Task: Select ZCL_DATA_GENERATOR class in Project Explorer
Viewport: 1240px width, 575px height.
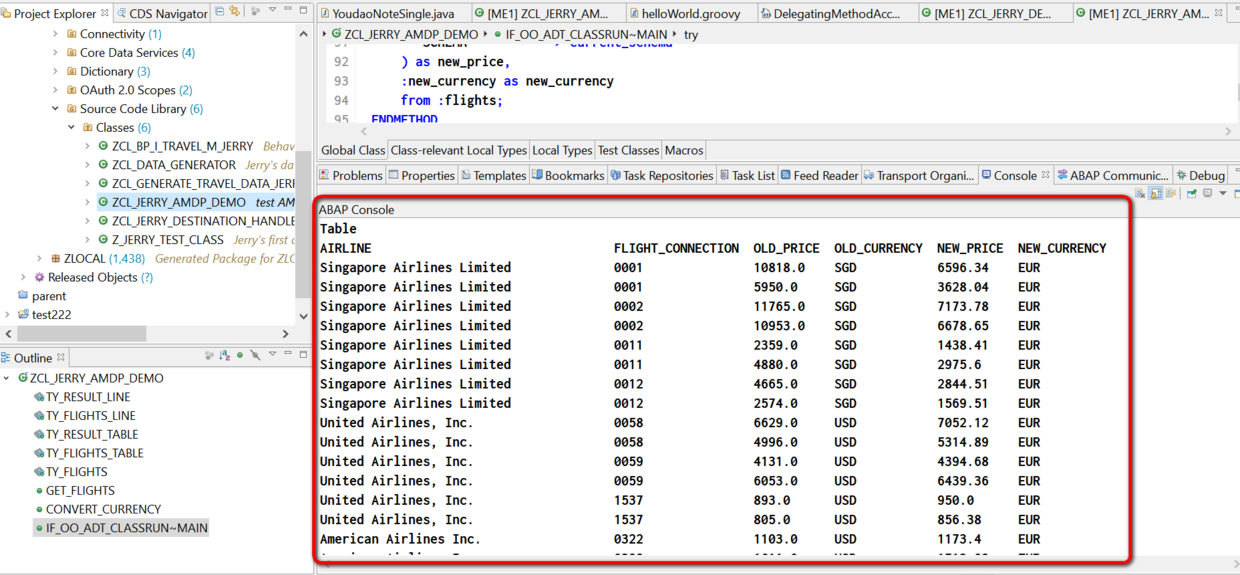Action: [x=174, y=165]
